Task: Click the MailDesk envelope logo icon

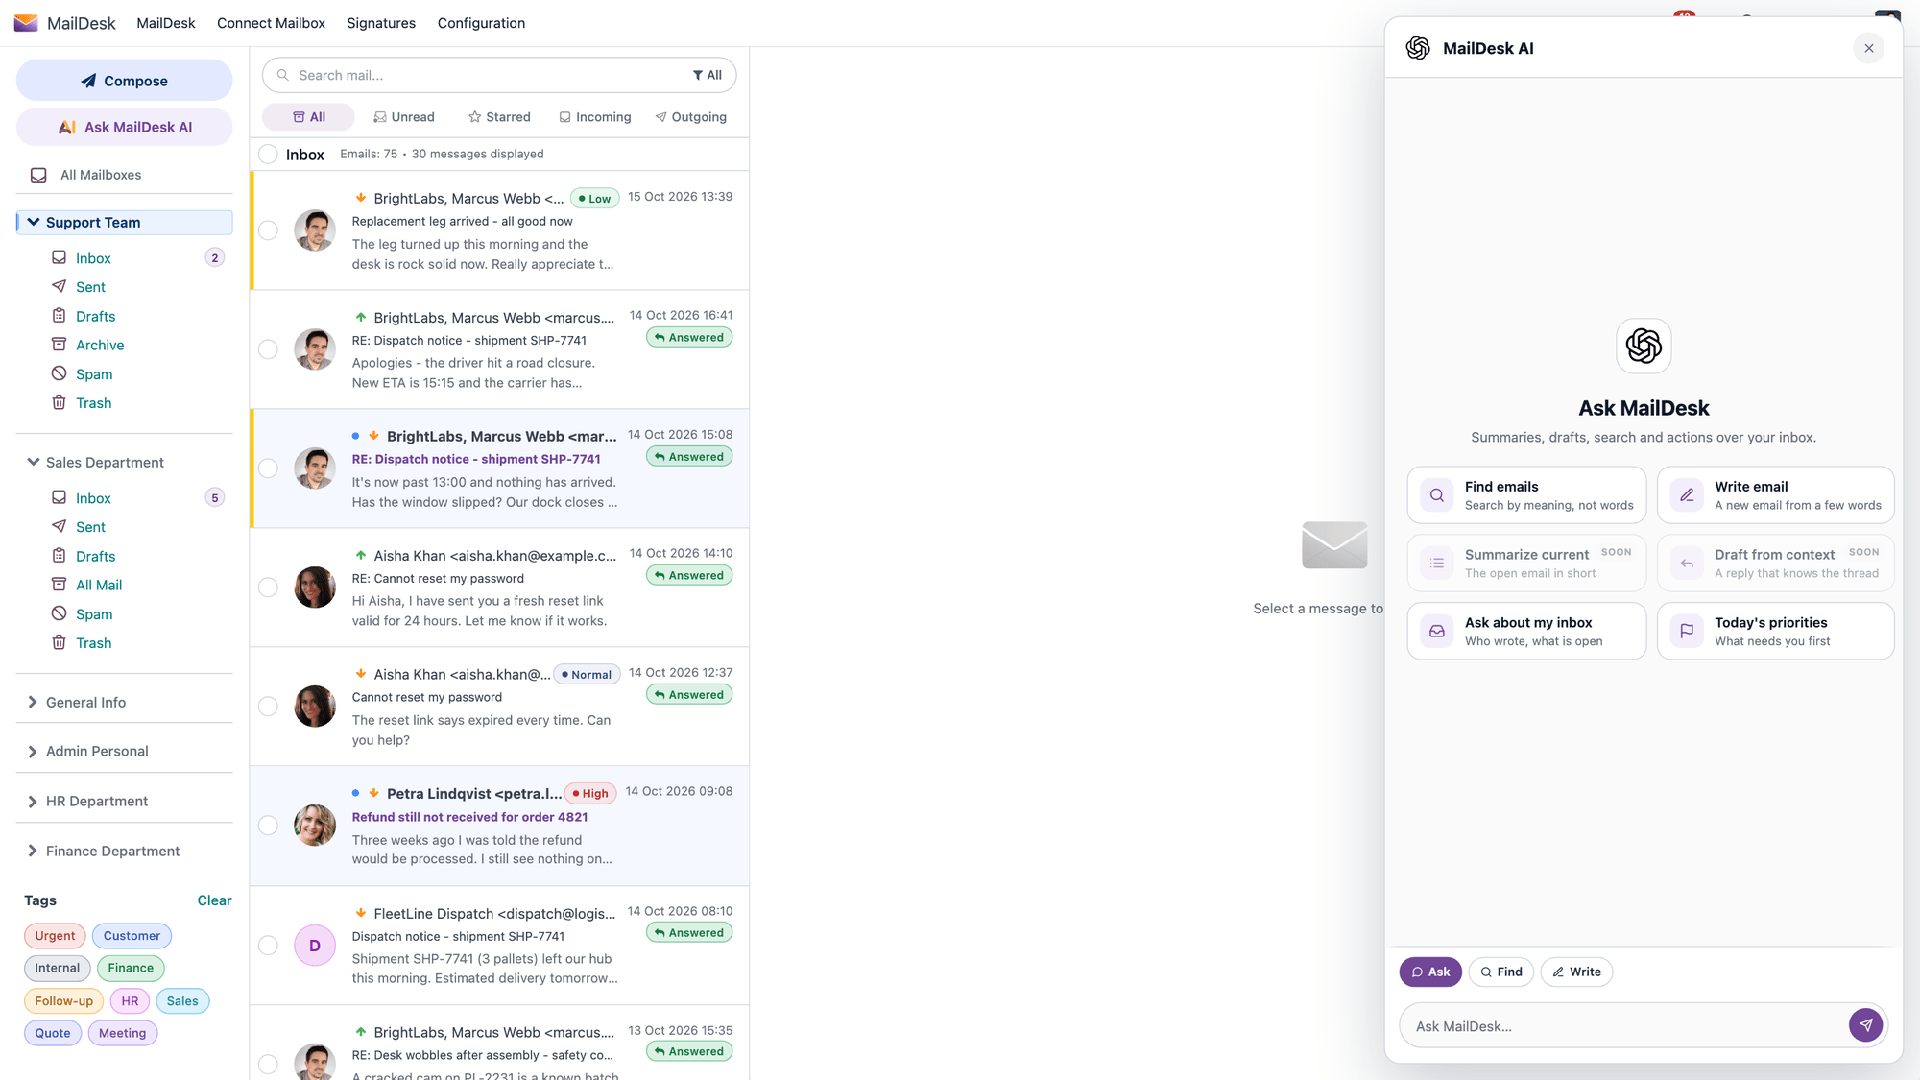Action: pyautogui.click(x=25, y=23)
